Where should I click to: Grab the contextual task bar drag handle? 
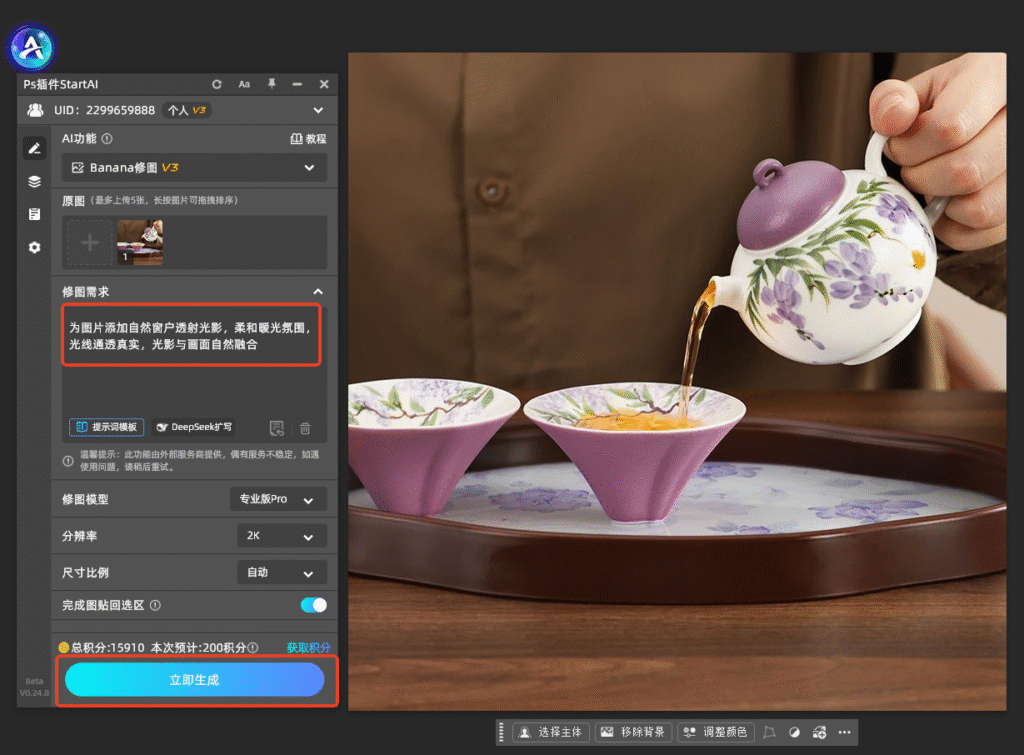501,732
